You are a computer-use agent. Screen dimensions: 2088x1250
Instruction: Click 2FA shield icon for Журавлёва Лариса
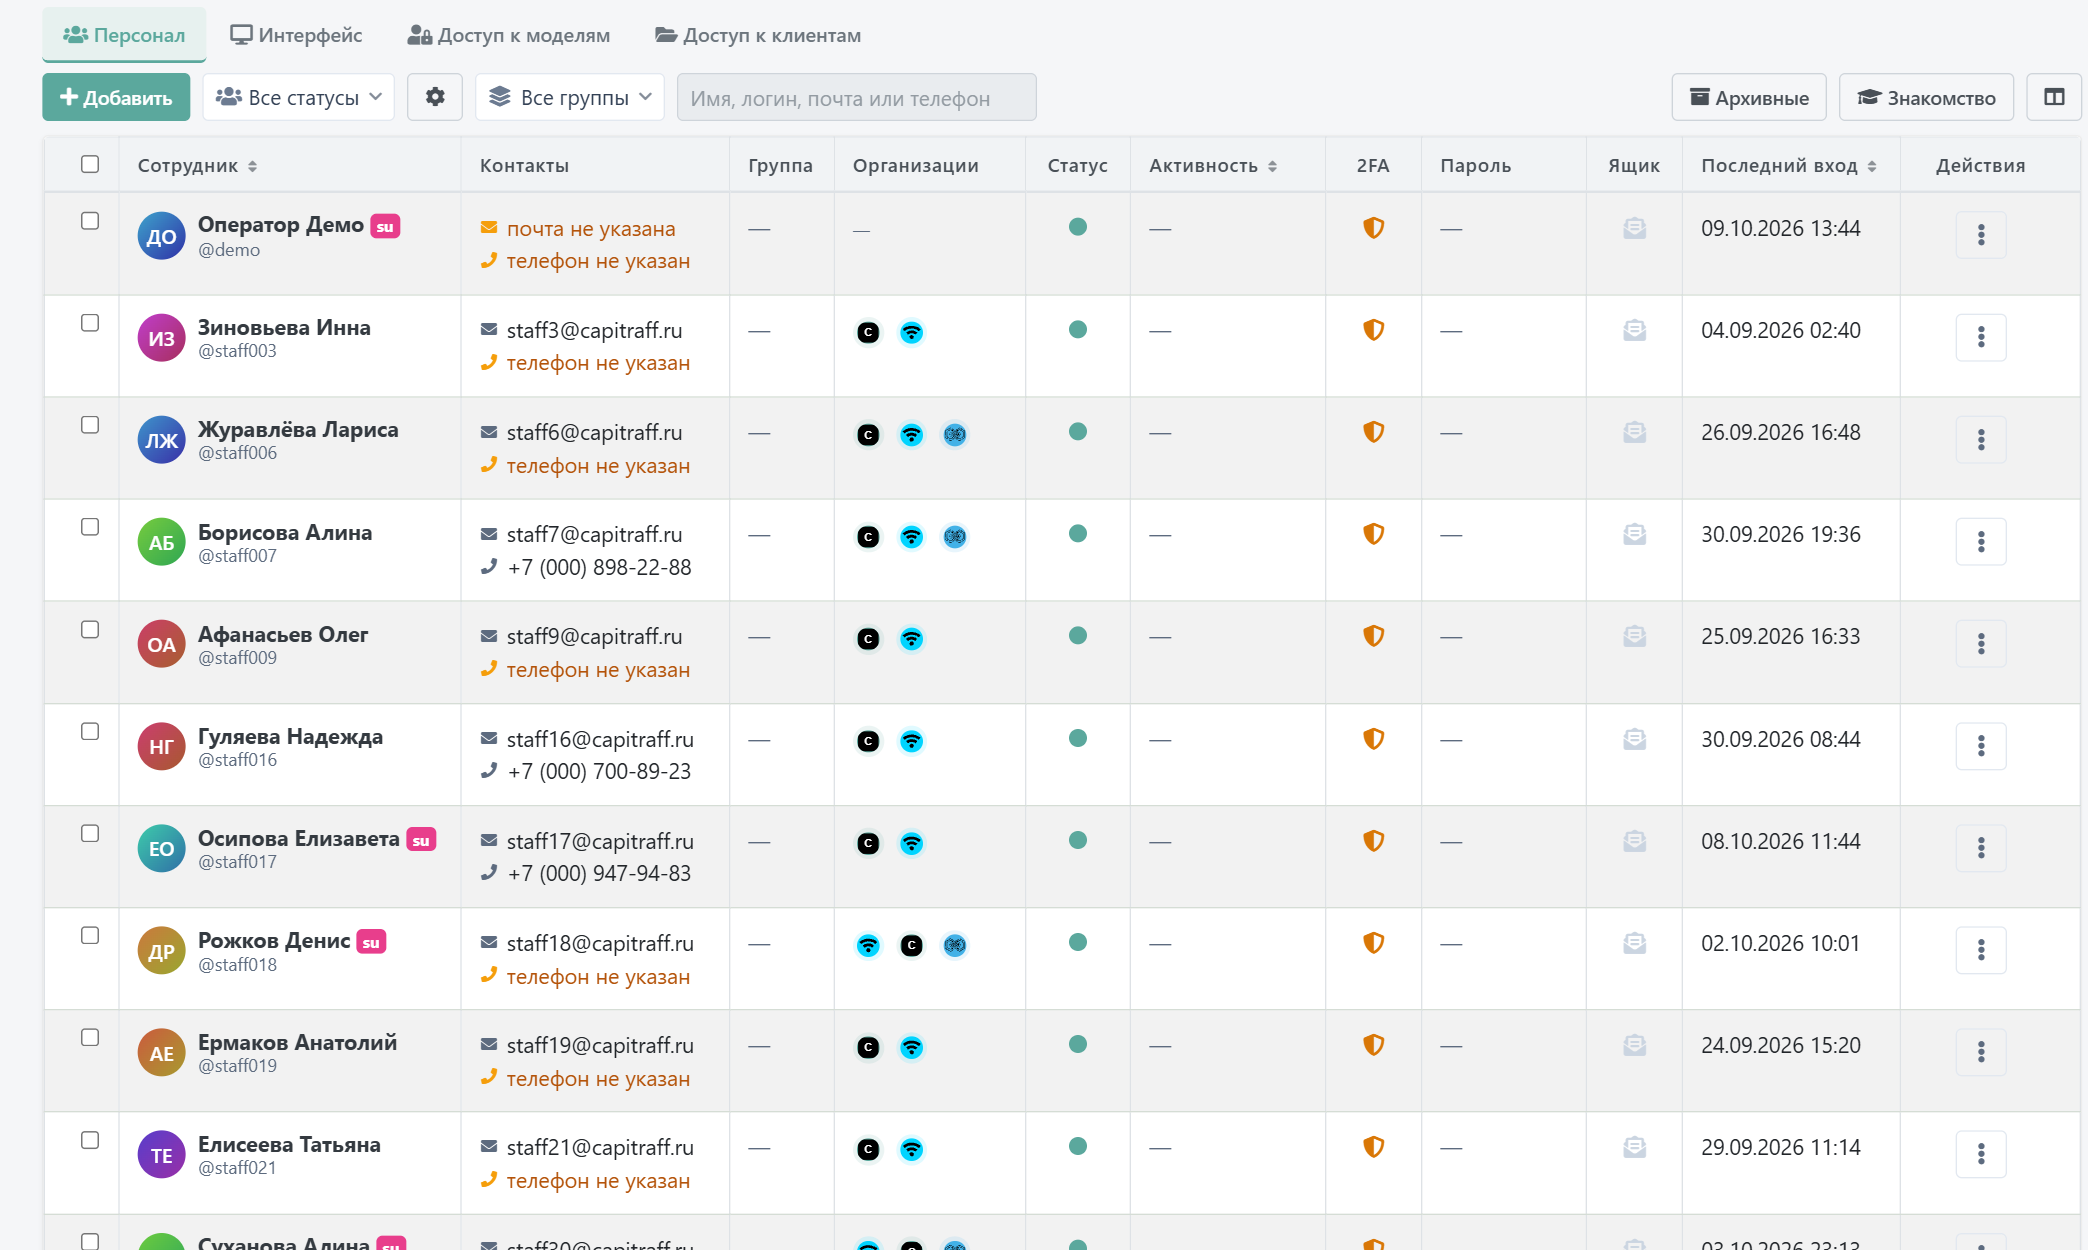tap(1374, 432)
